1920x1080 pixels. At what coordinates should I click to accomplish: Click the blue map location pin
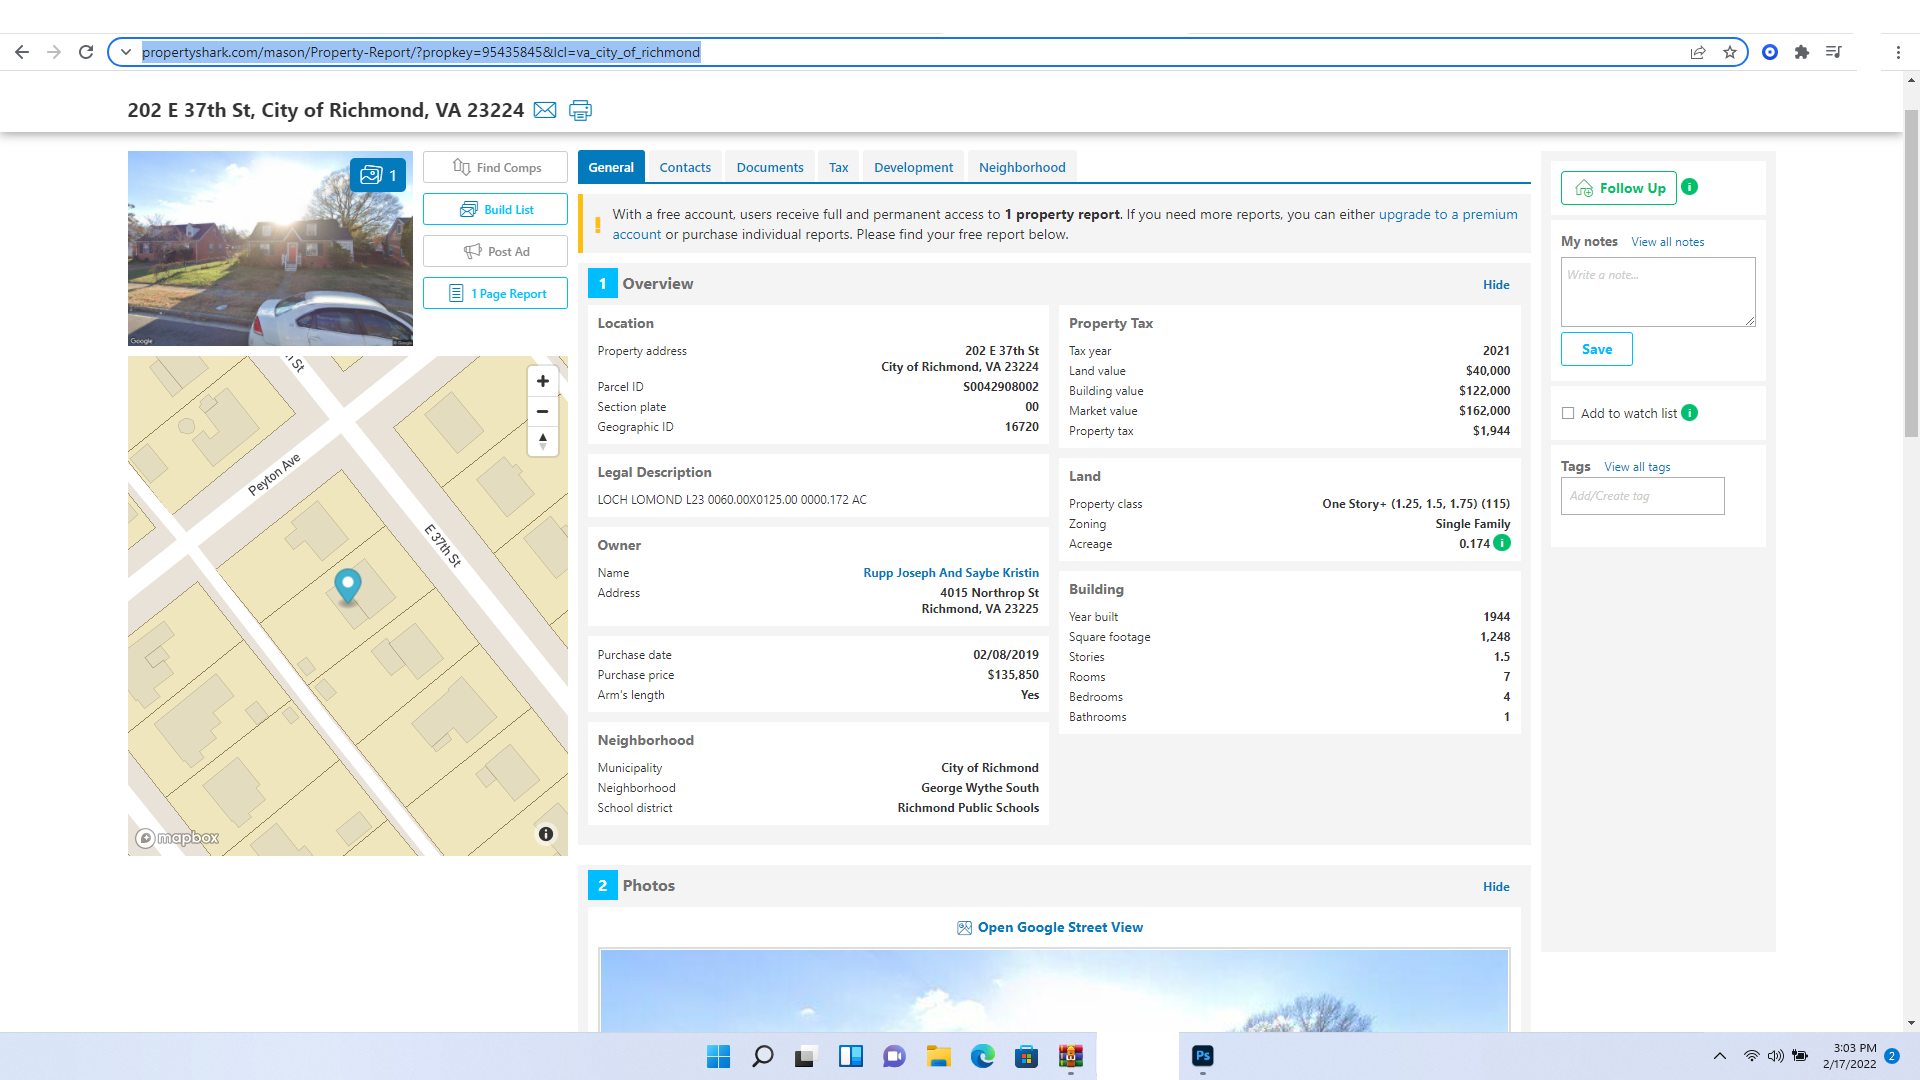(347, 586)
